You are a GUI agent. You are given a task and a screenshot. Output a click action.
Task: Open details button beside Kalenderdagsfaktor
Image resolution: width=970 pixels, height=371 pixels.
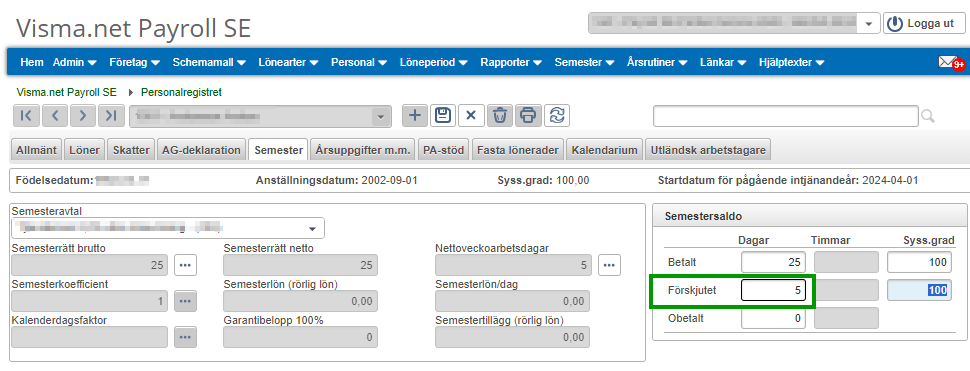pyautogui.click(x=186, y=337)
